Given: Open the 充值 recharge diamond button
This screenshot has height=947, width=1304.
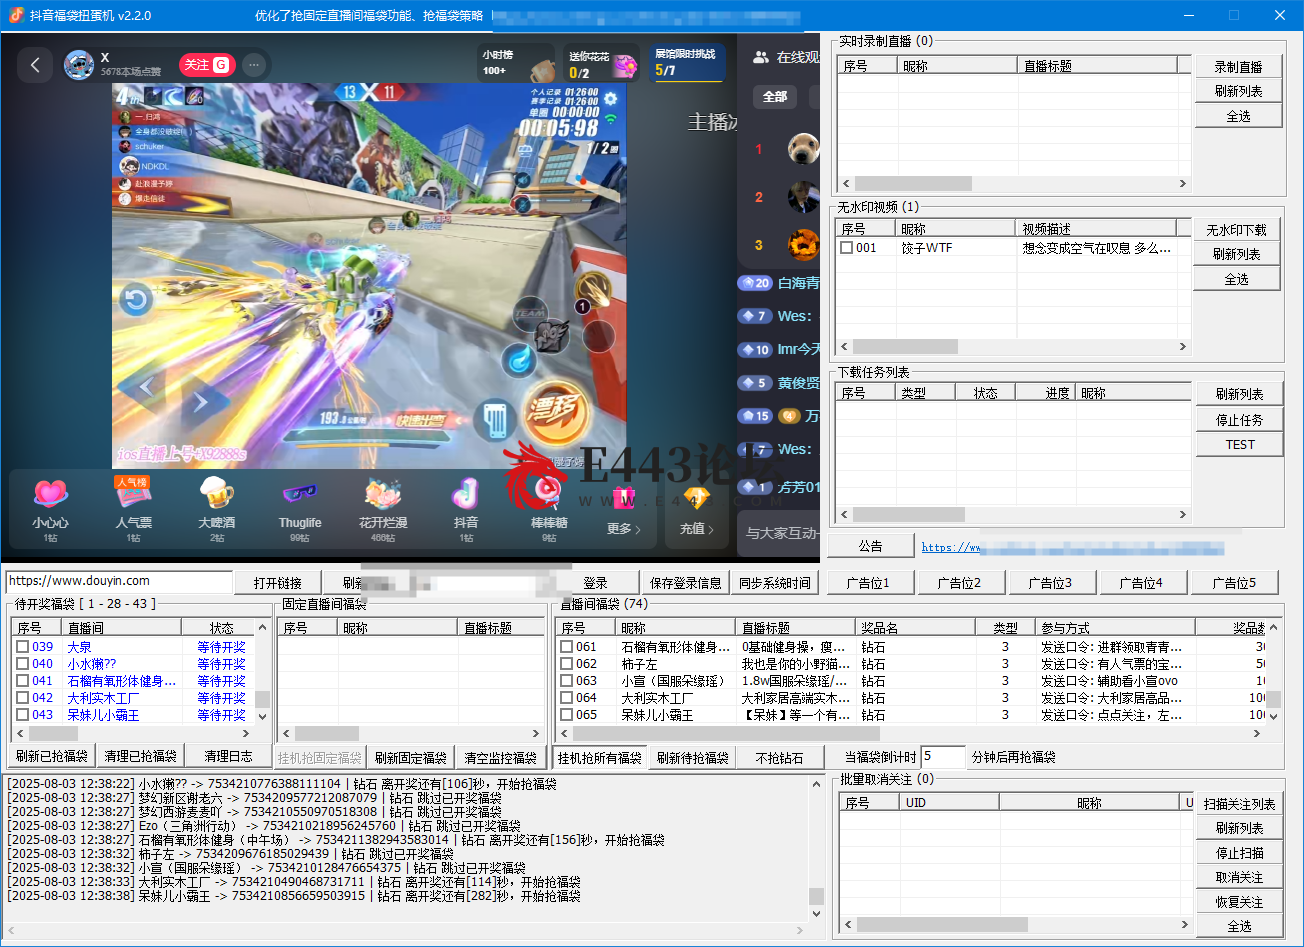Looking at the screenshot, I should point(697,509).
